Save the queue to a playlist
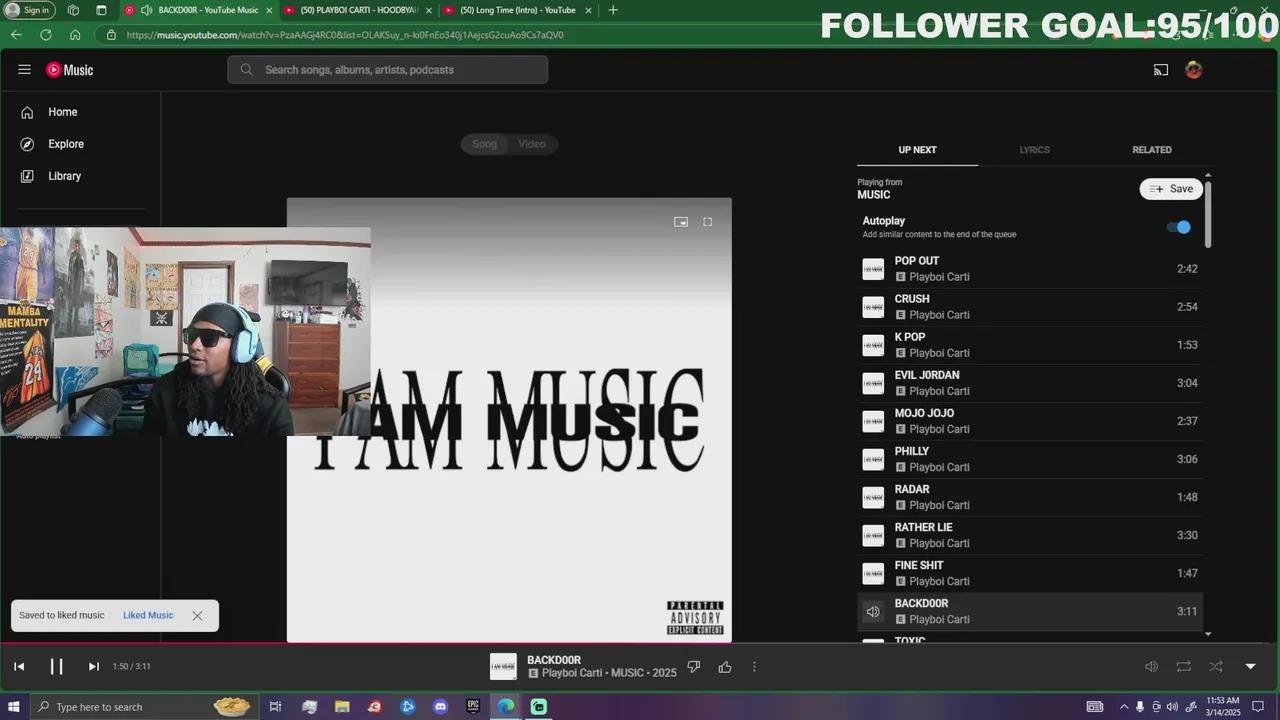Viewport: 1280px width, 720px height. (x=1171, y=189)
